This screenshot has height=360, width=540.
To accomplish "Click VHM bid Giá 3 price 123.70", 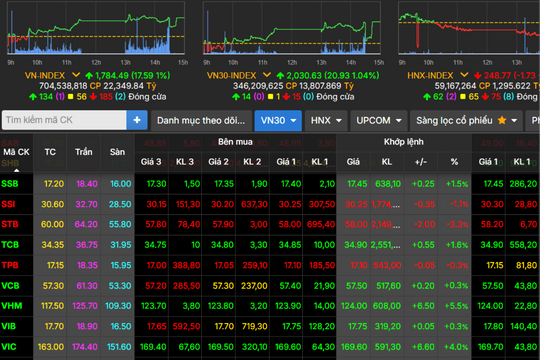I will pos(154,306).
